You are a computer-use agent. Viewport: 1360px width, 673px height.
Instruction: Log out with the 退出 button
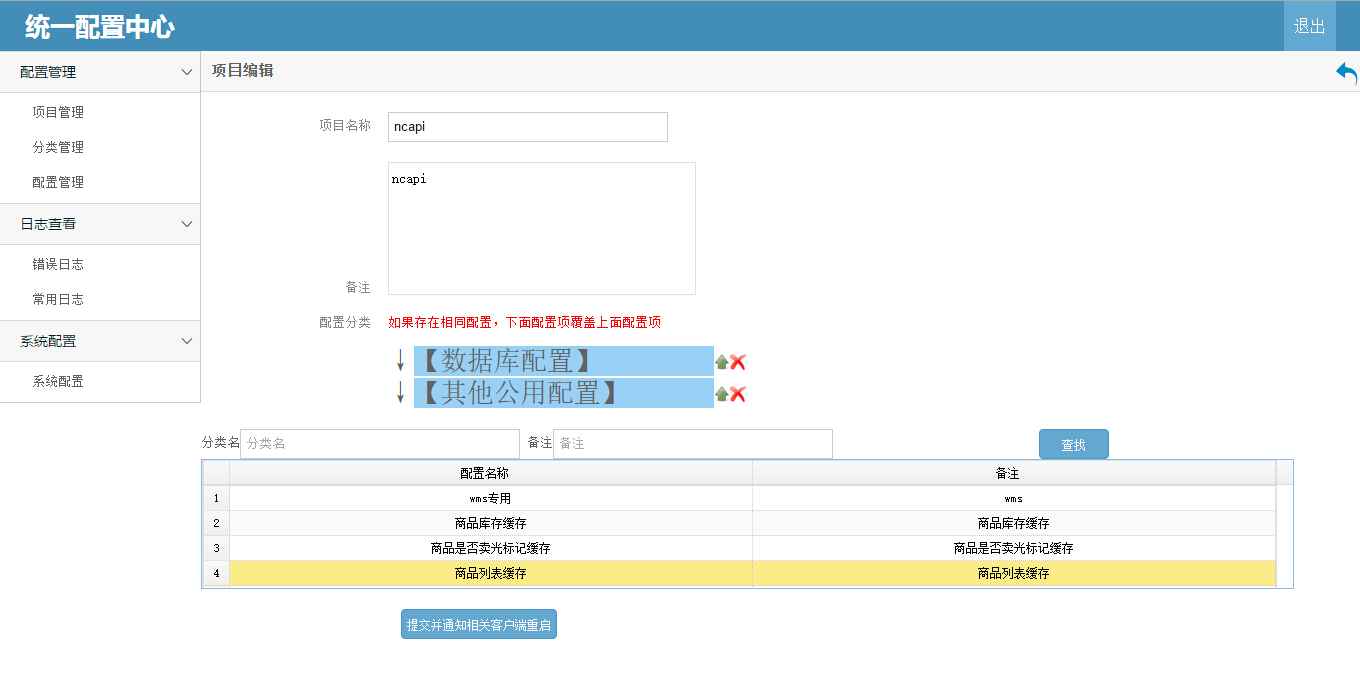[1310, 26]
